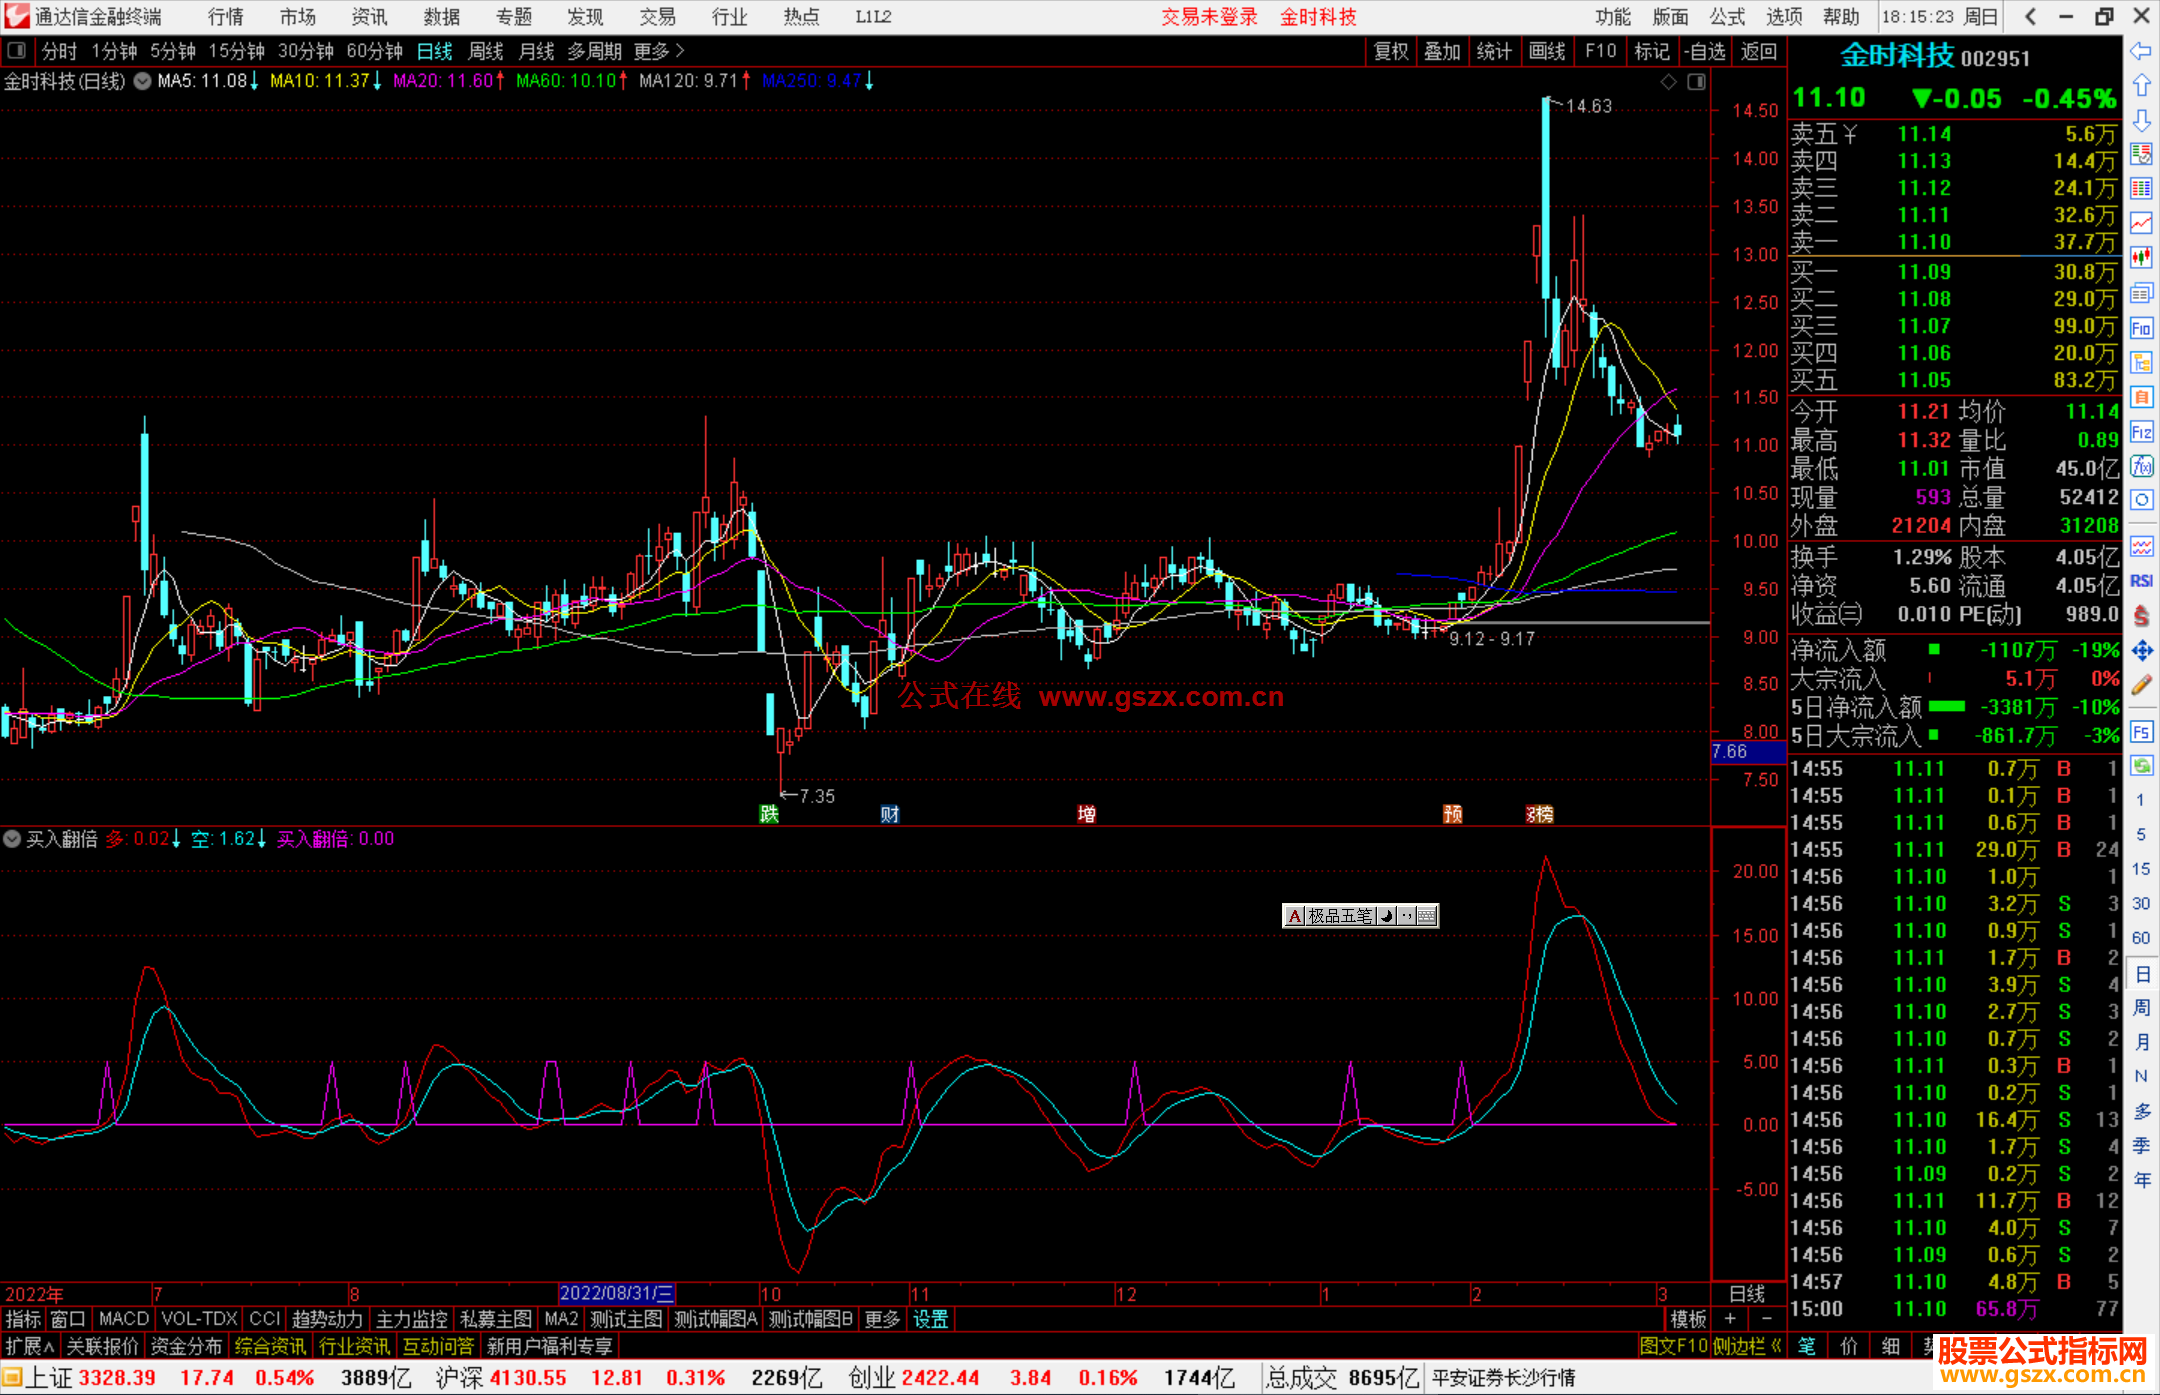The width and height of the screenshot is (2160, 1395).
Task: Expand the 扩展 panel at bottom left
Action: [29, 1346]
